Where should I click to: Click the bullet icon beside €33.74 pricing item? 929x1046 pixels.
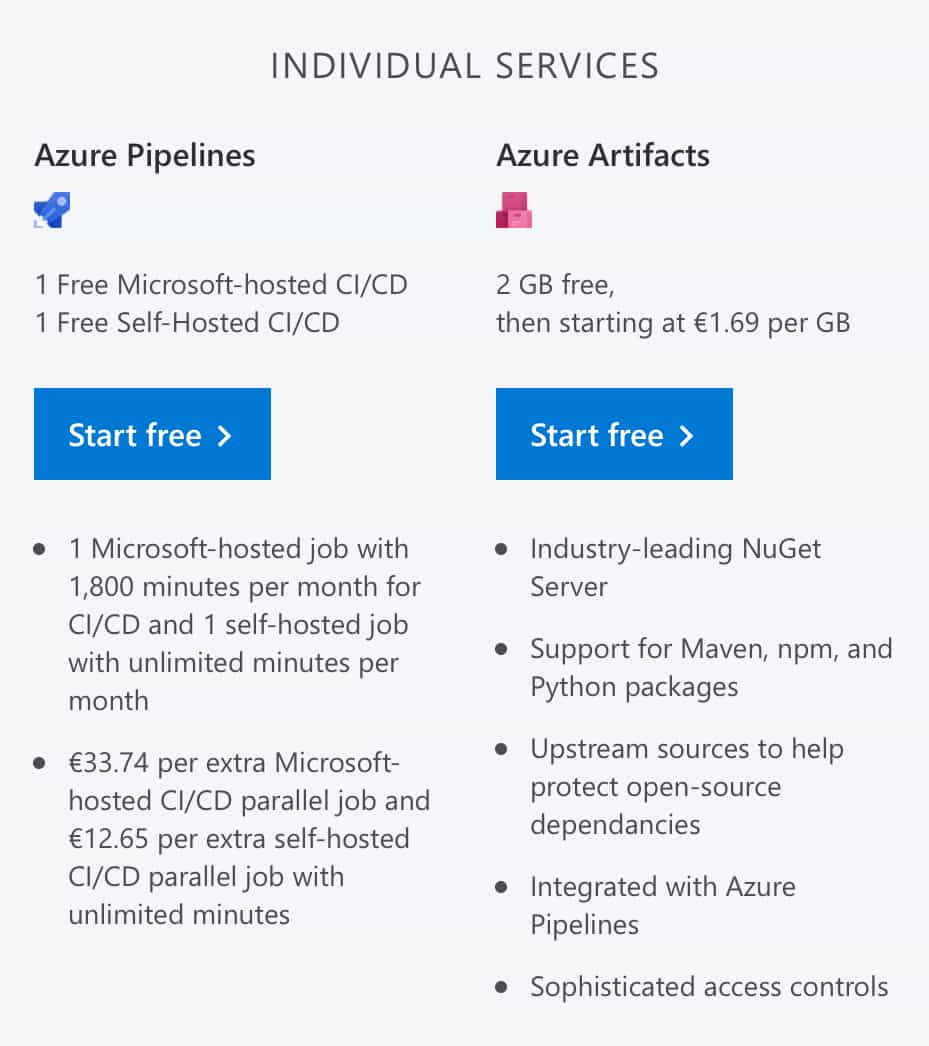point(39,762)
